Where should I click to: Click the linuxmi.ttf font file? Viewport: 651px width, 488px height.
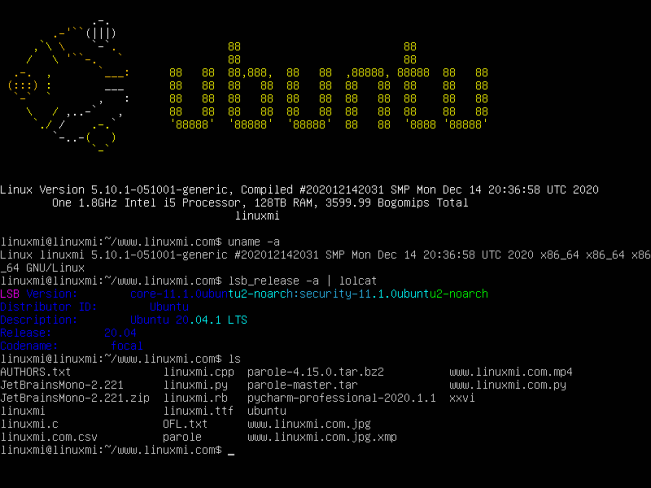[x=198, y=411]
